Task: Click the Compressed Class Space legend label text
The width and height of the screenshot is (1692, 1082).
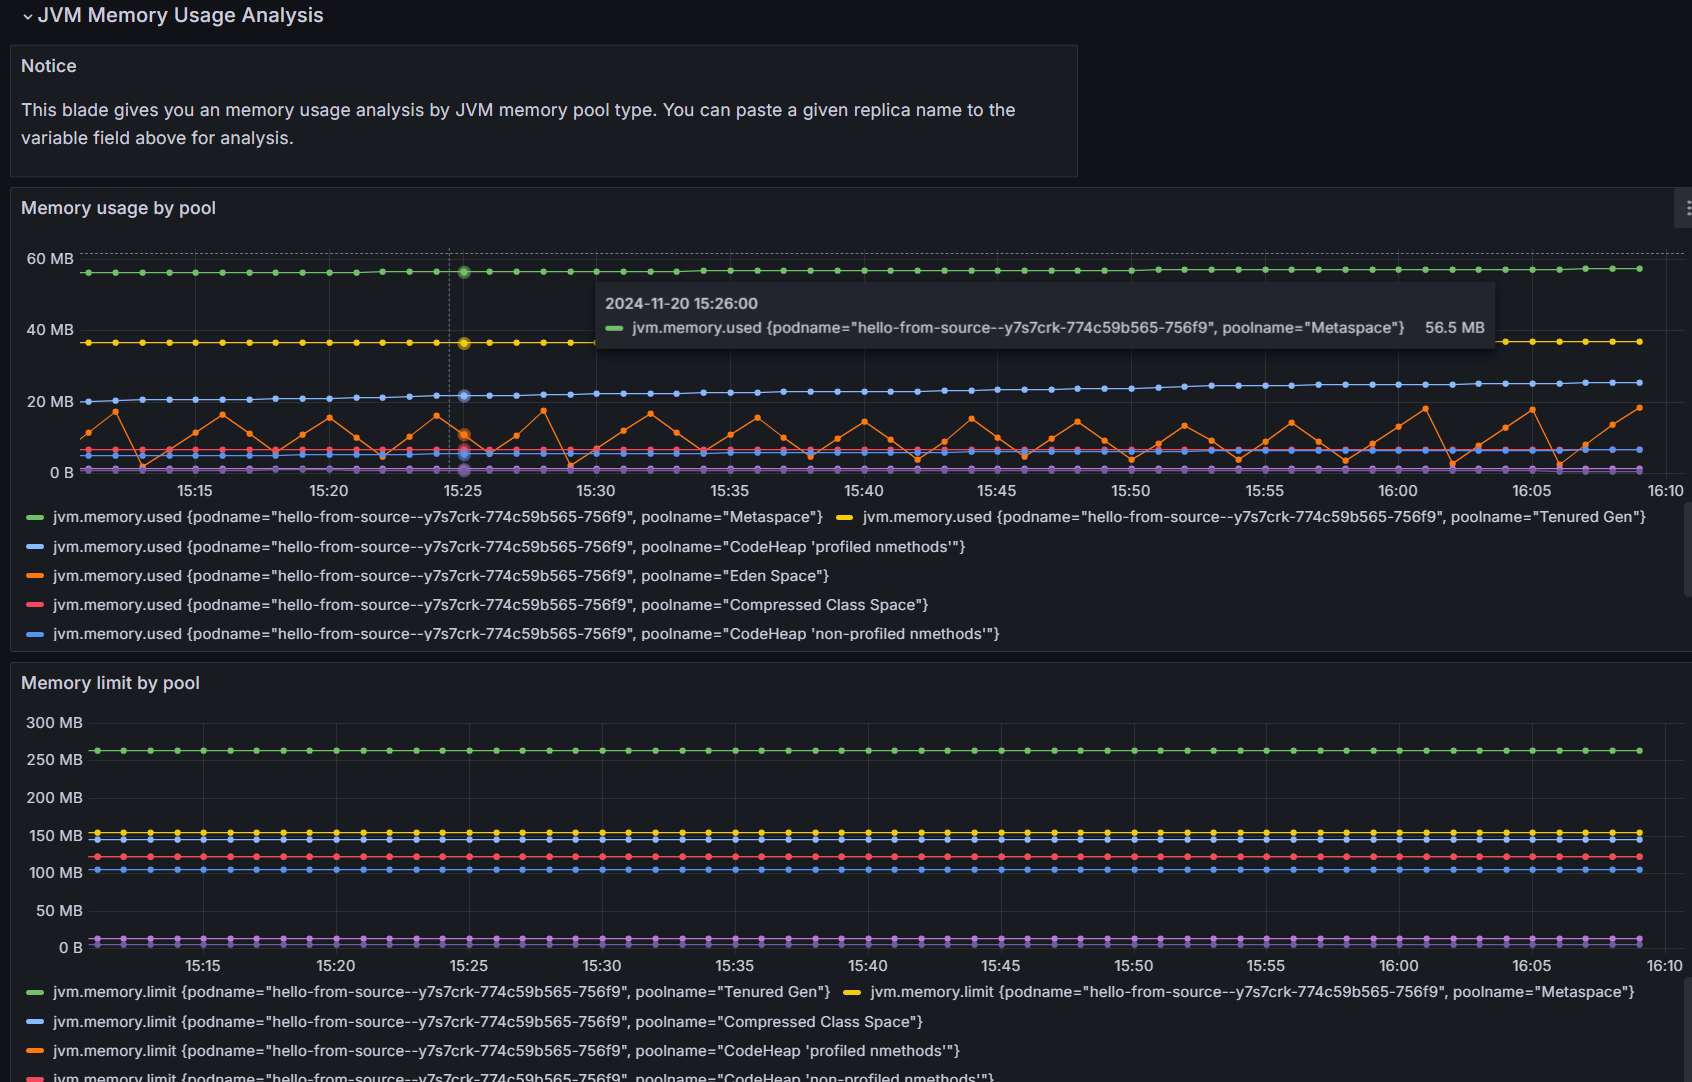Action: pyautogui.click(x=489, y=604)
